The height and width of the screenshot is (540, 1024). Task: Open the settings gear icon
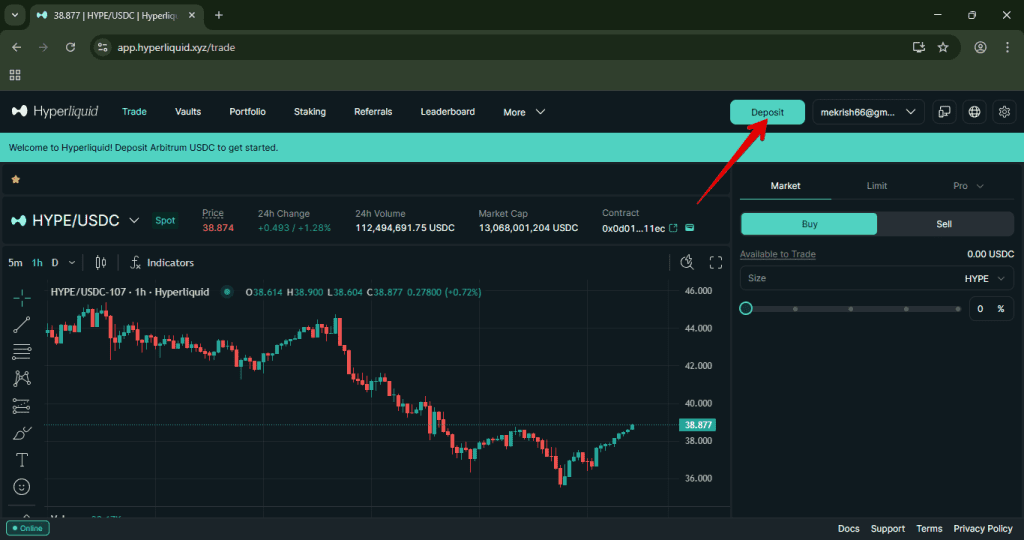tap(1005, 112)
